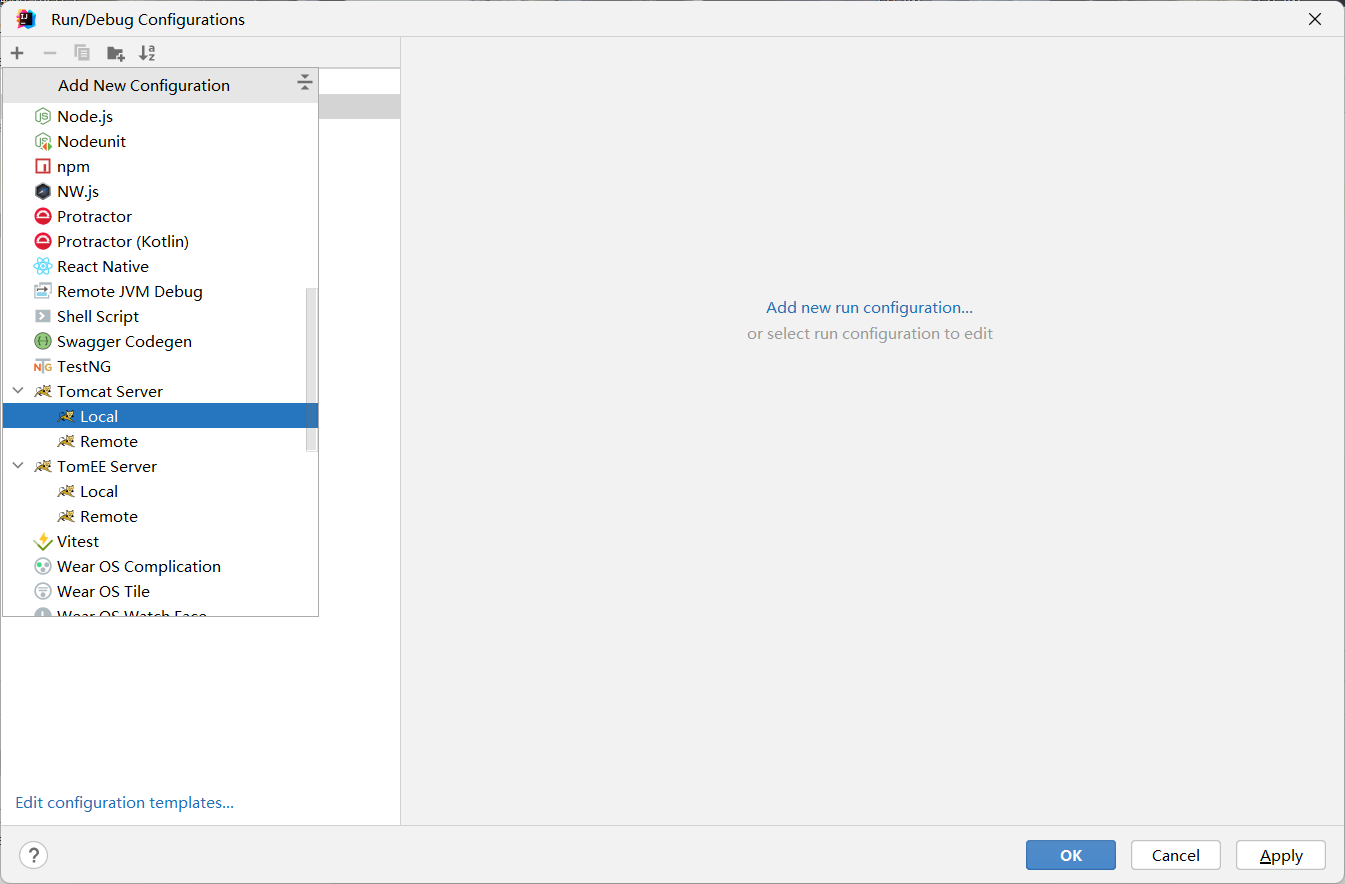1345x884 pixels.
Task: Click the IntelliJ logo in title bar
Action: [x=26, y=19]
